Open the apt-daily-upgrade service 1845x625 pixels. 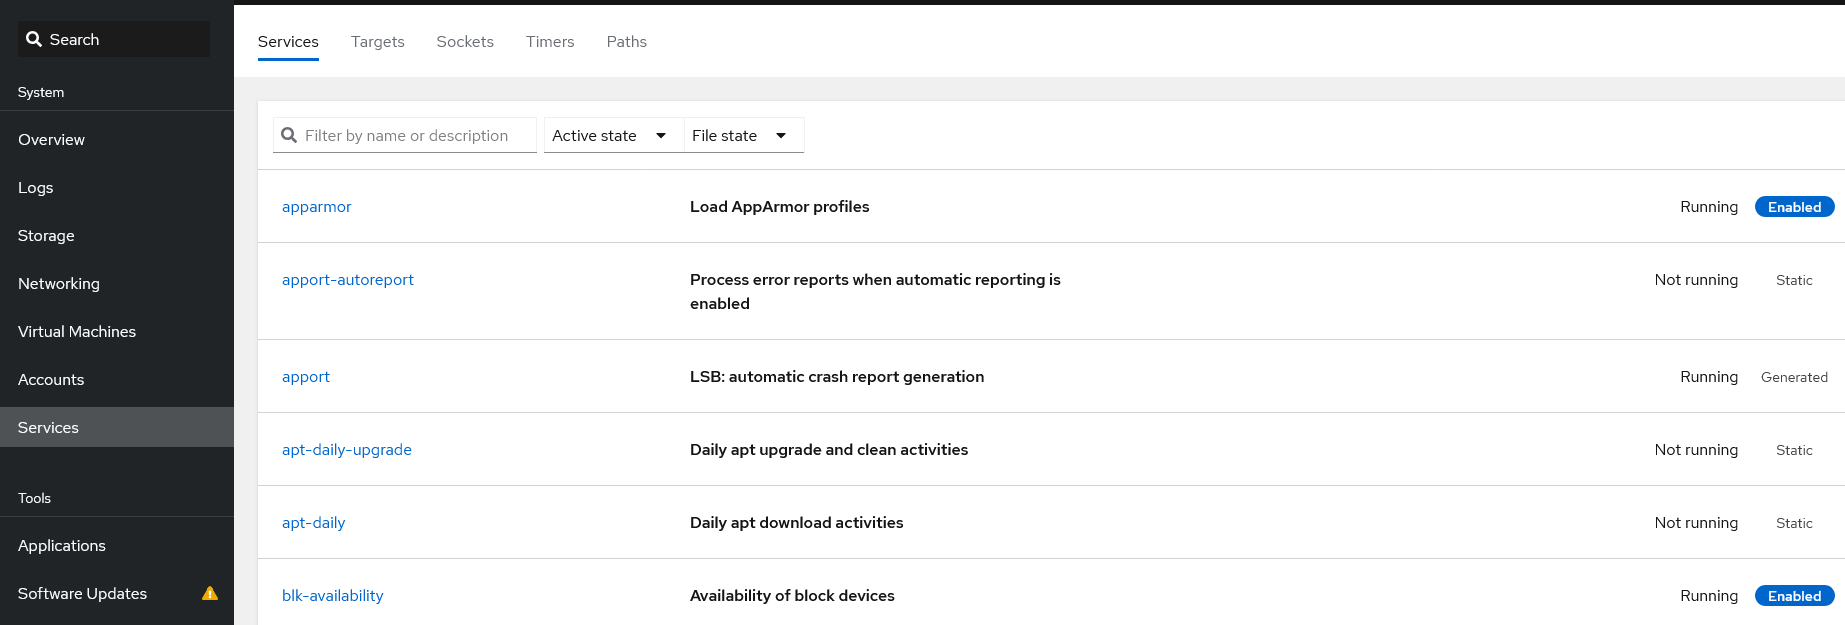tap(347, 450)
